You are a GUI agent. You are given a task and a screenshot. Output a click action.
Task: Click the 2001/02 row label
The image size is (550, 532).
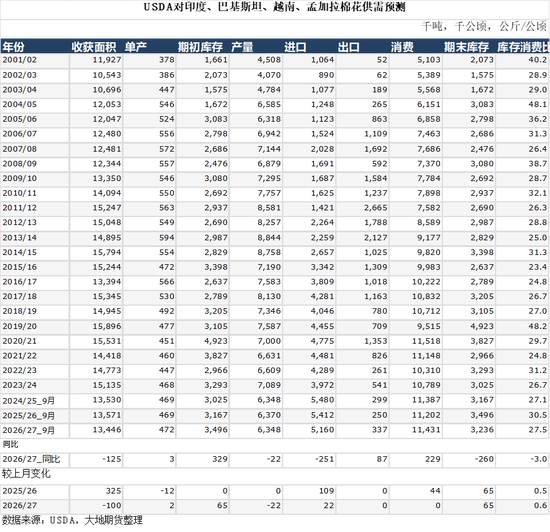click(20, 60)
